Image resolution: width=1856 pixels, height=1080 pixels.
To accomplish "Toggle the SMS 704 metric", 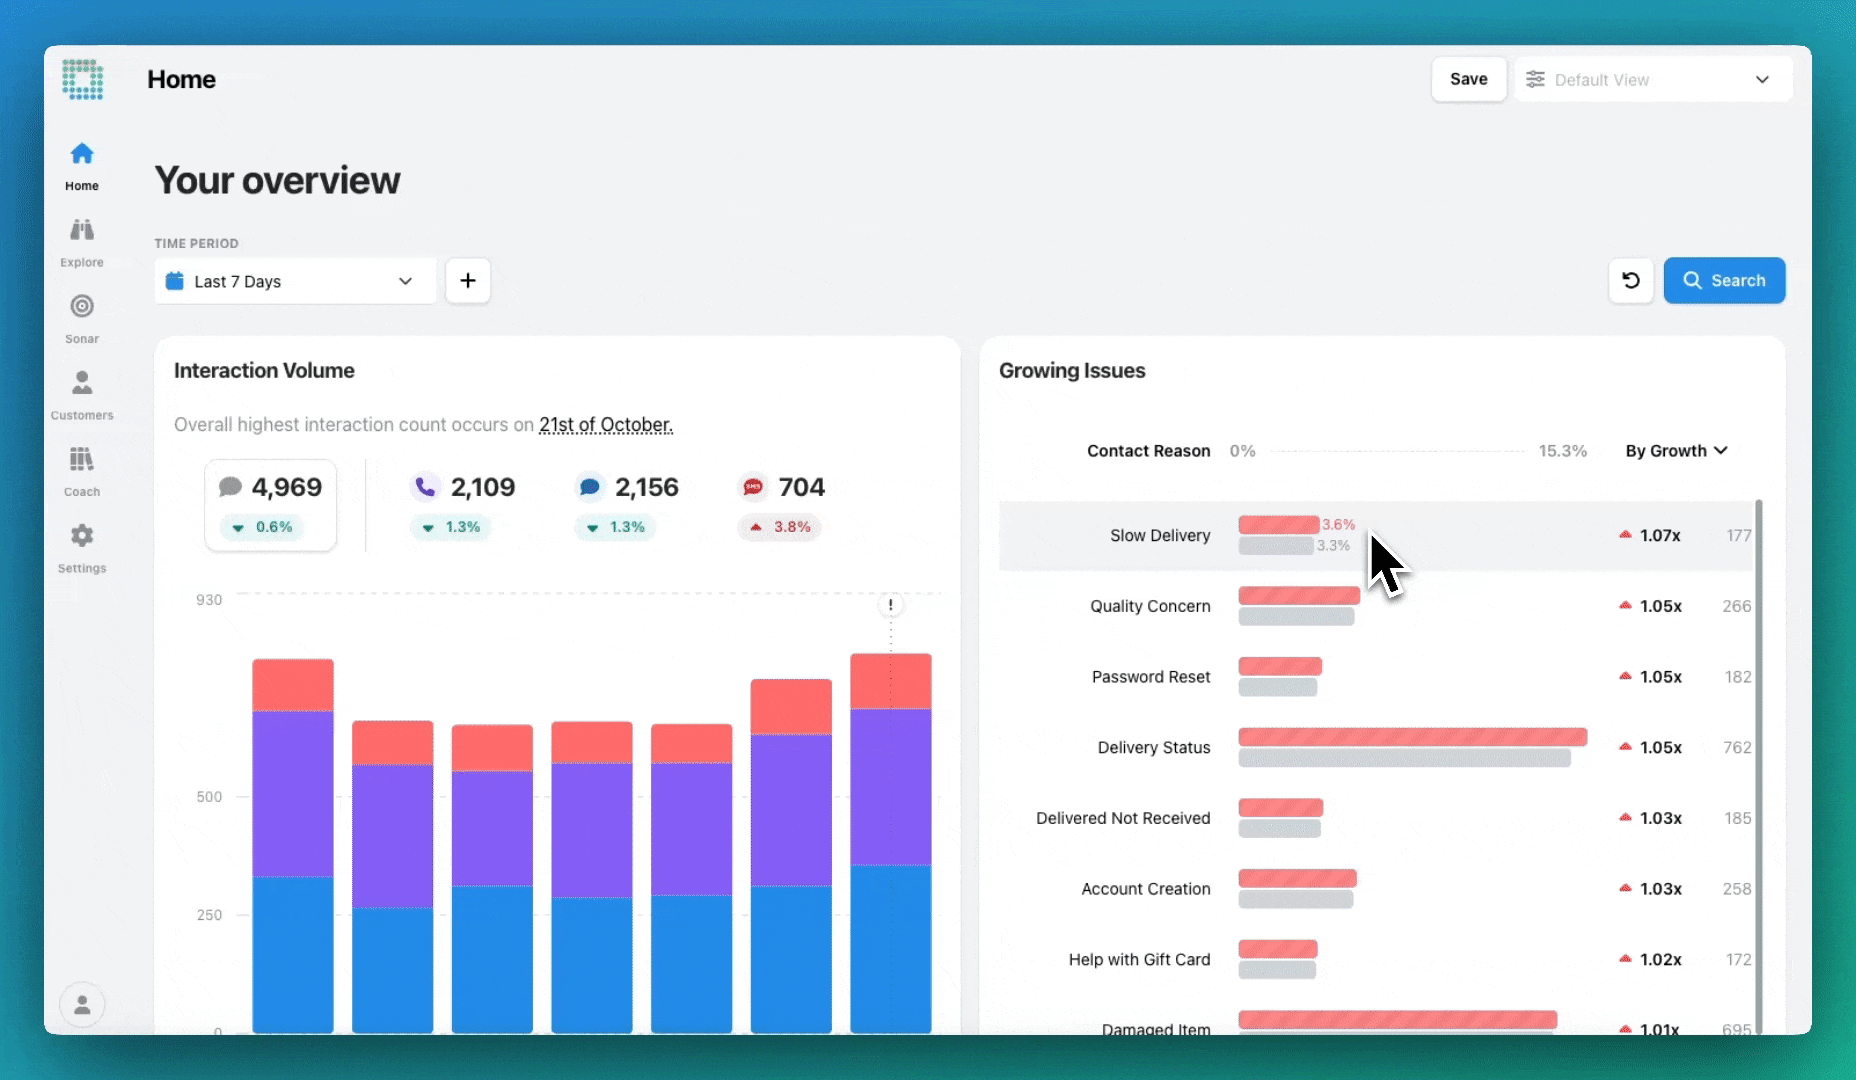I will (x=781, y=505).
